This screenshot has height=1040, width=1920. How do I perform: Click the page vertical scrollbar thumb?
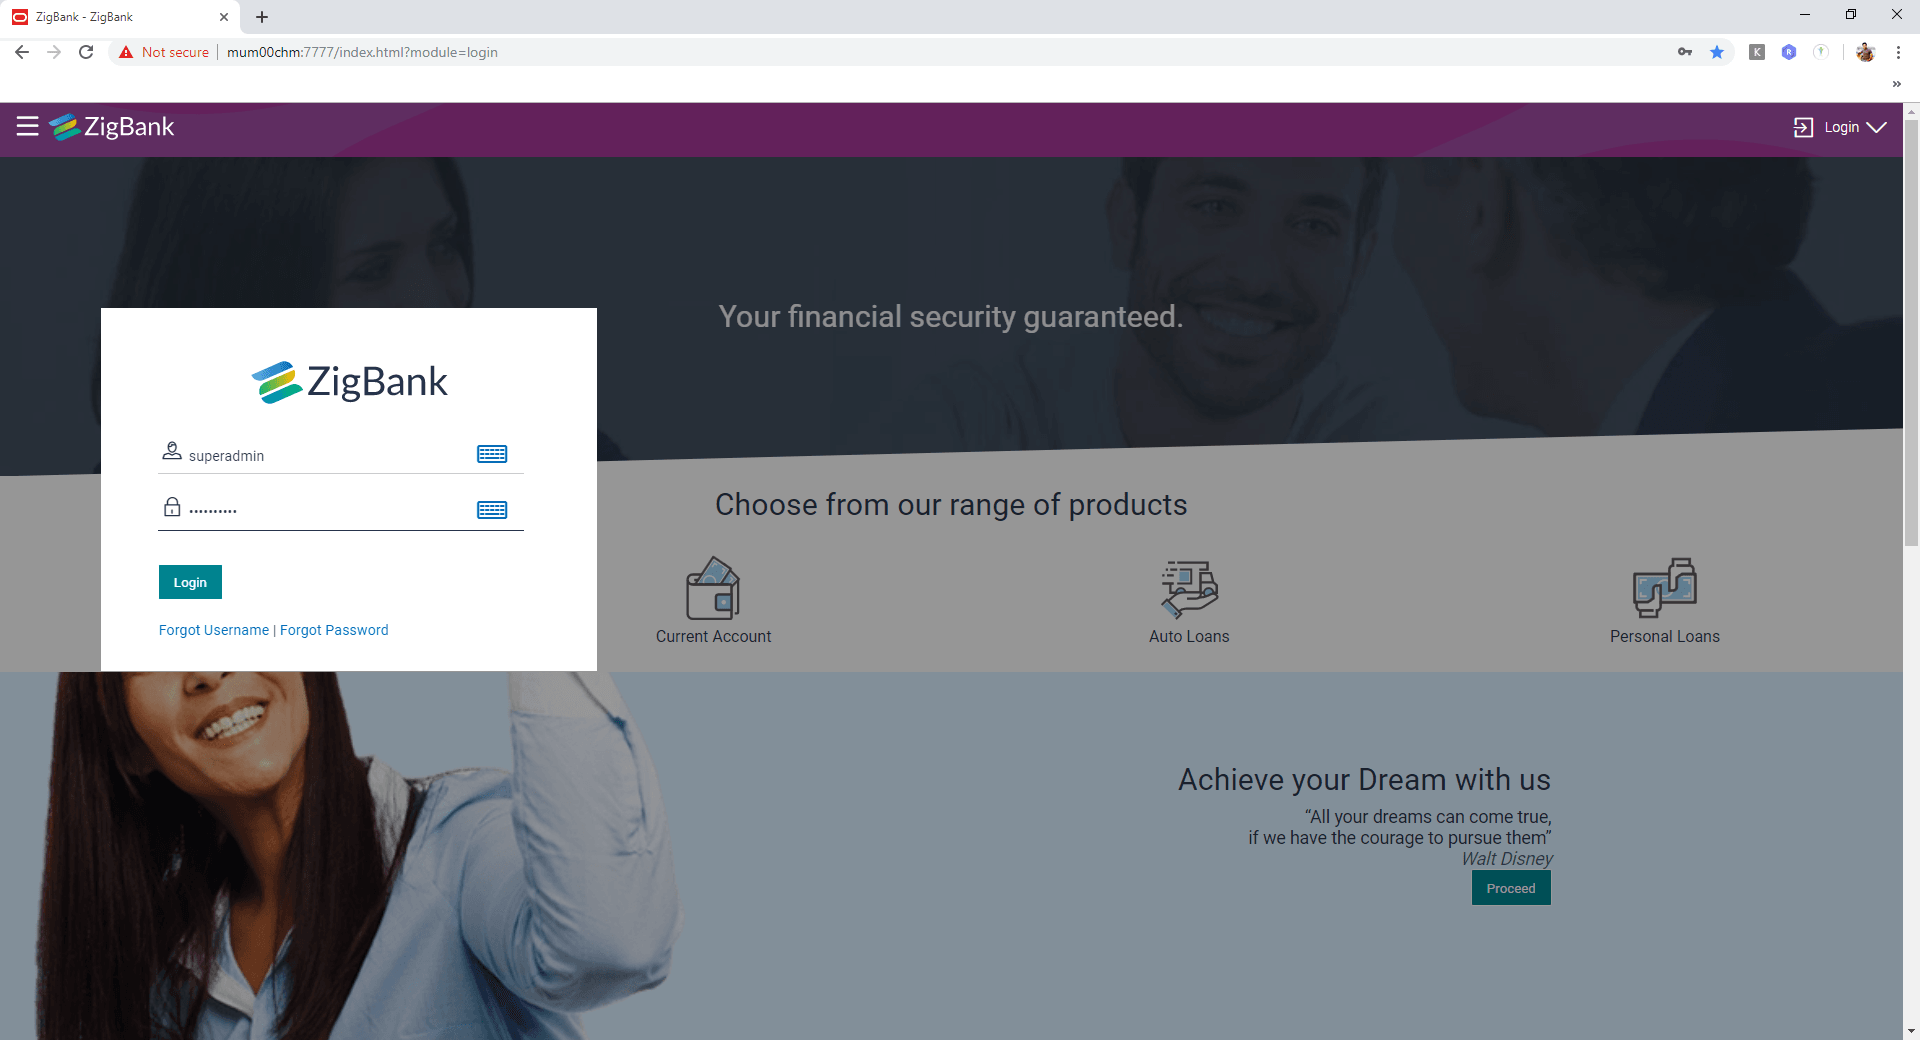point(1911,332)
